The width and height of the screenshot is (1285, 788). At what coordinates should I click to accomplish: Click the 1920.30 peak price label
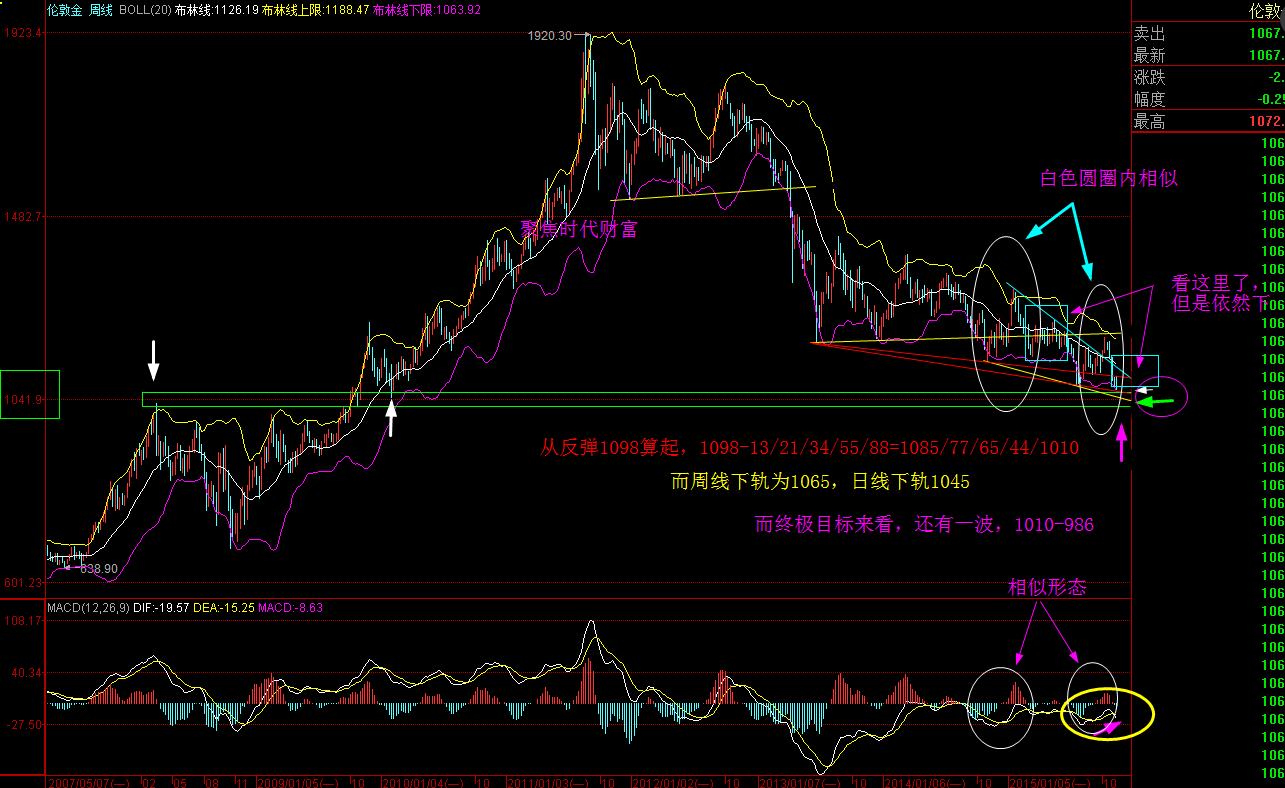550,36
